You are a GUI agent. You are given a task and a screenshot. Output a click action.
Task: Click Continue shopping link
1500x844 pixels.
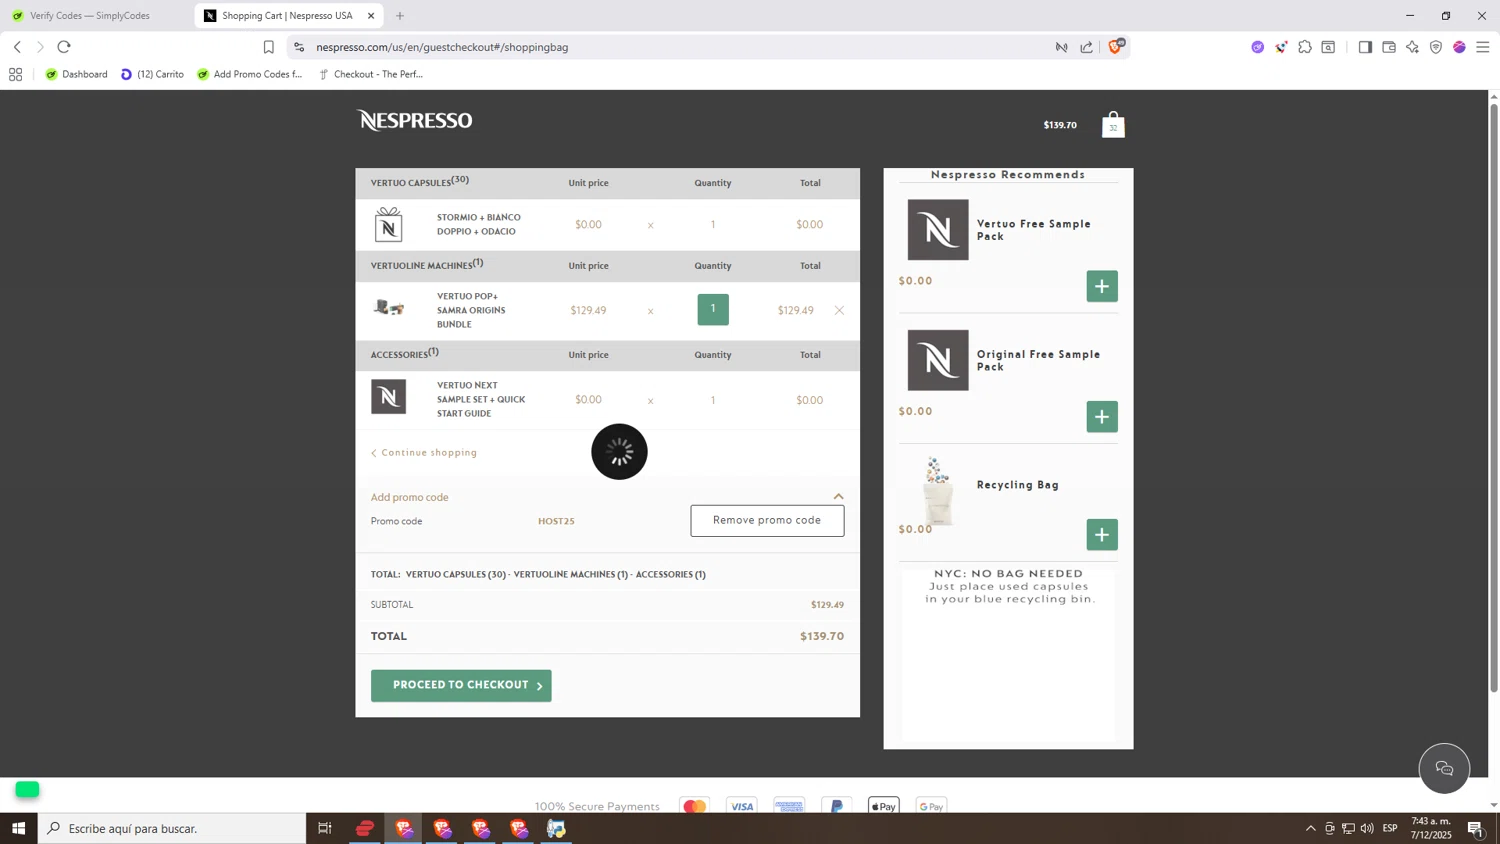(x=424, y=453)
